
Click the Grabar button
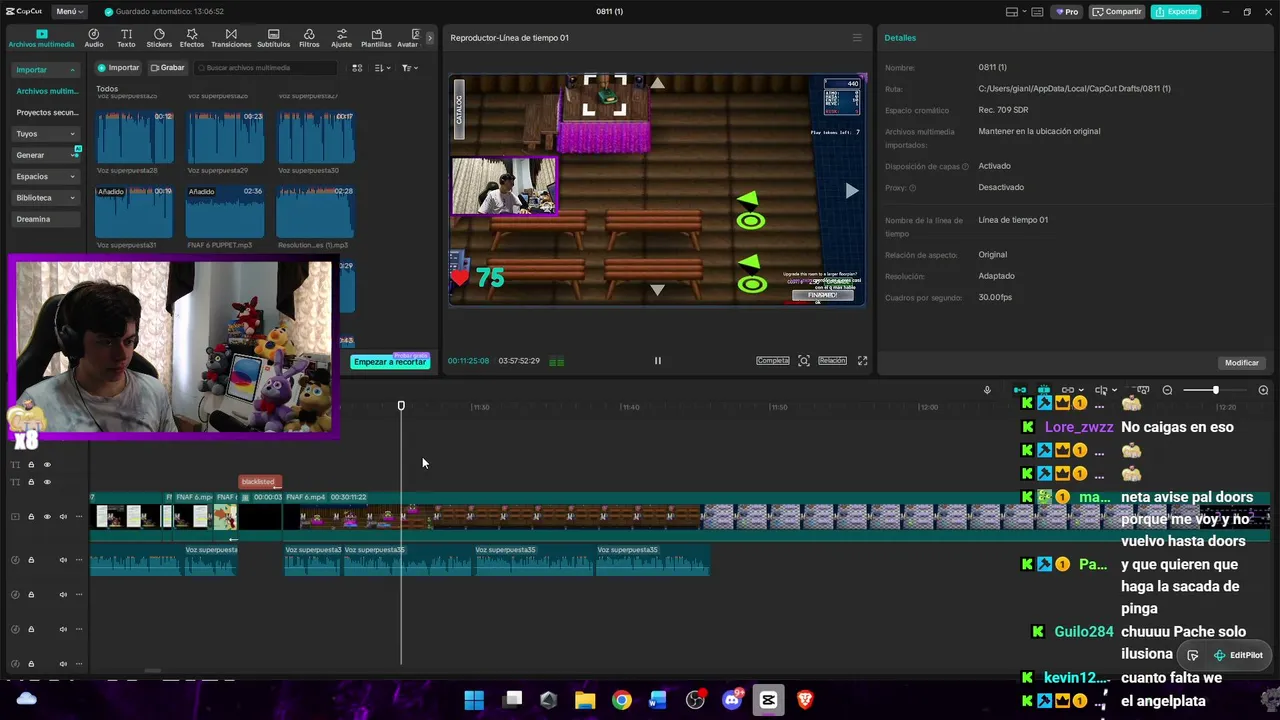[x=168, y=68]
